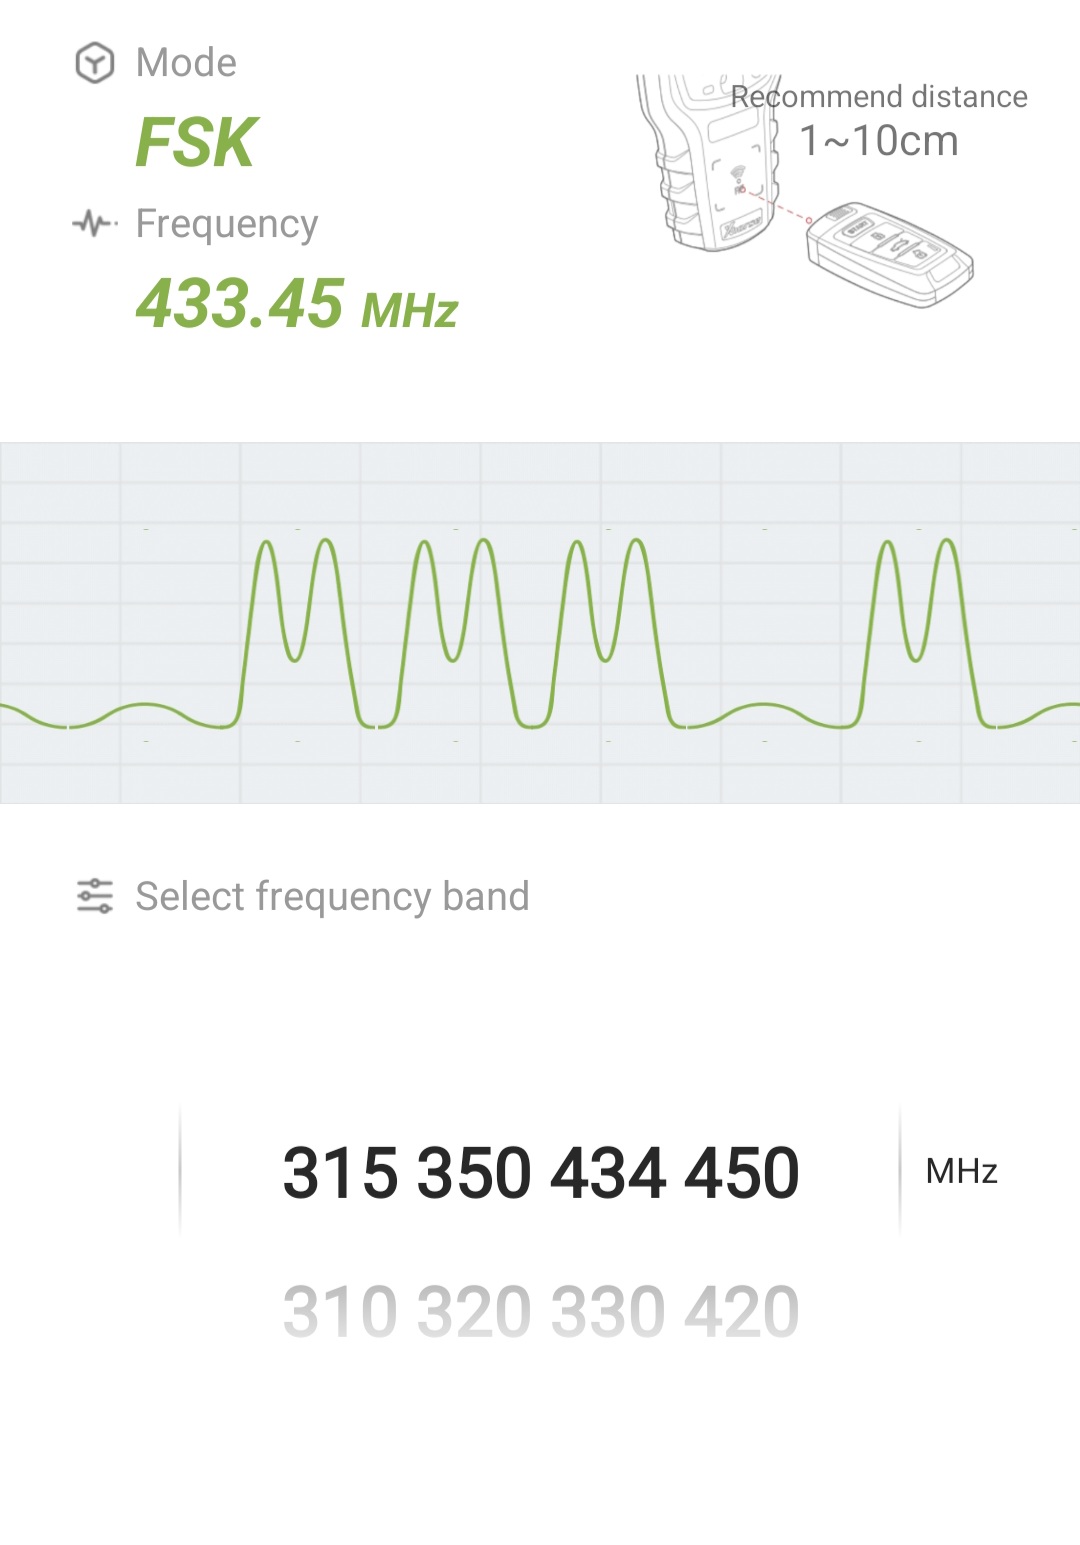Select the 315 350 434 450 band row
This screenshot has height=1545, width=1080.
pyautogui.click(x=541, y=1172)
